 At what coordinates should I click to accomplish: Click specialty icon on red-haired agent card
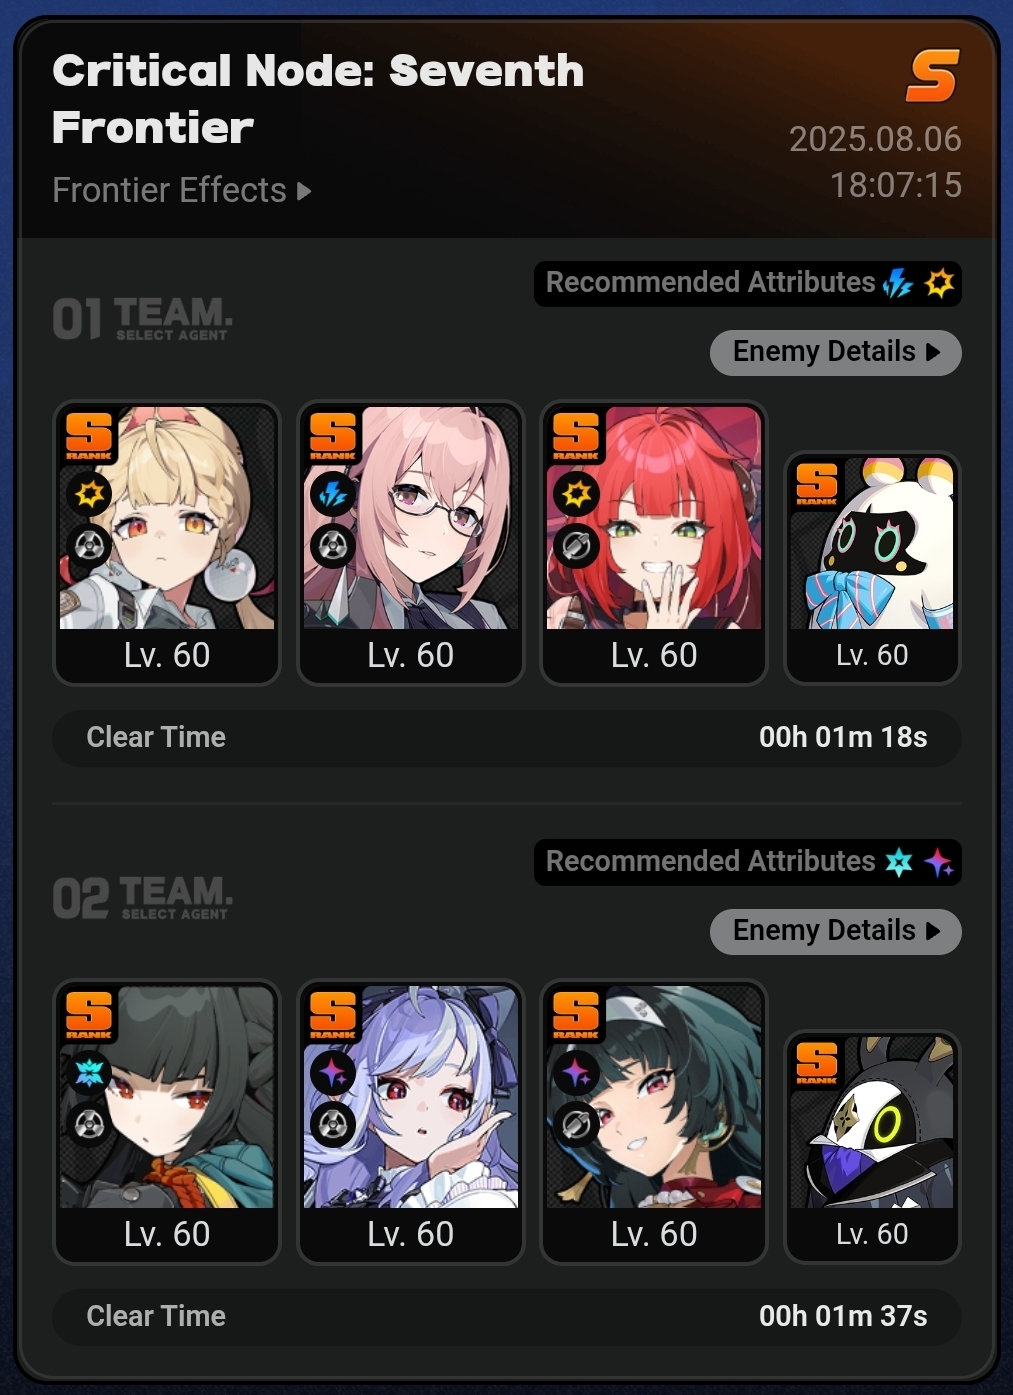(577, 546)
